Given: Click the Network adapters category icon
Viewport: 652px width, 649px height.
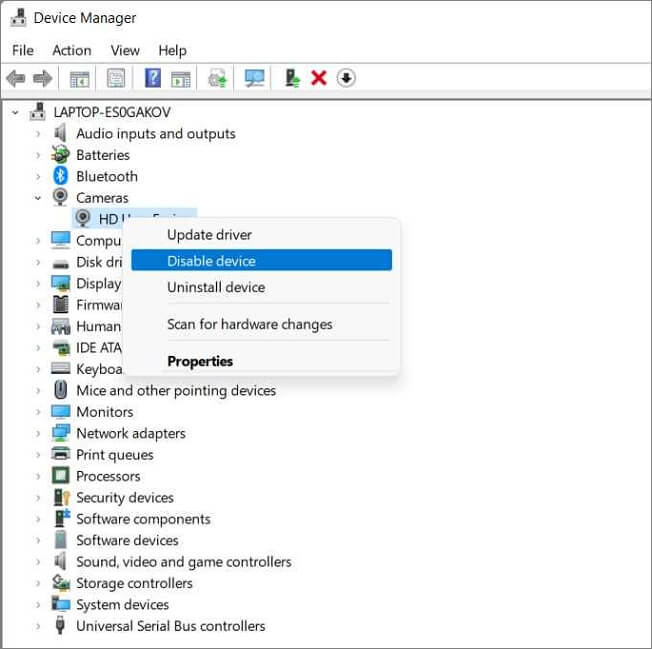Looking at the screenshot, I should point(61,433).
